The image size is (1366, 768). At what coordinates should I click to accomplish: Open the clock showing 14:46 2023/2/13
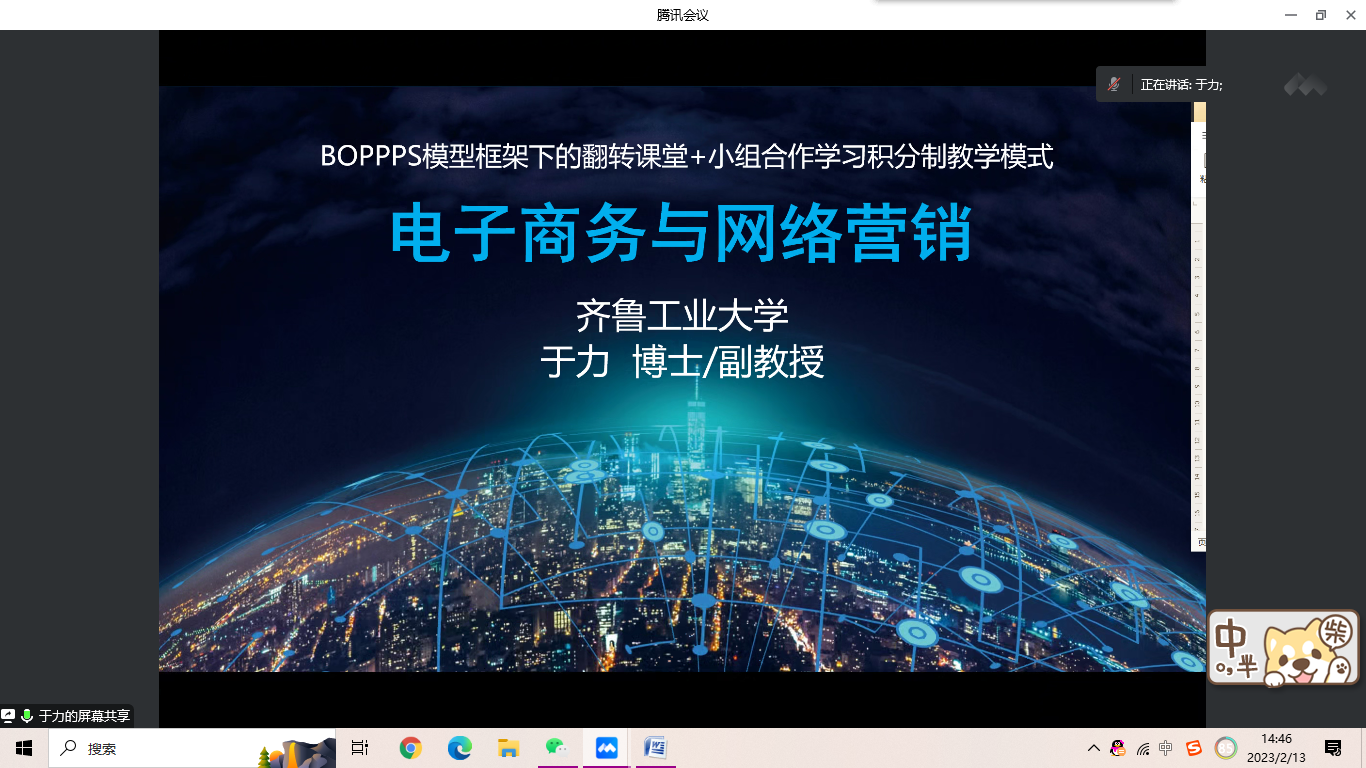click(x=1276, y=748)
